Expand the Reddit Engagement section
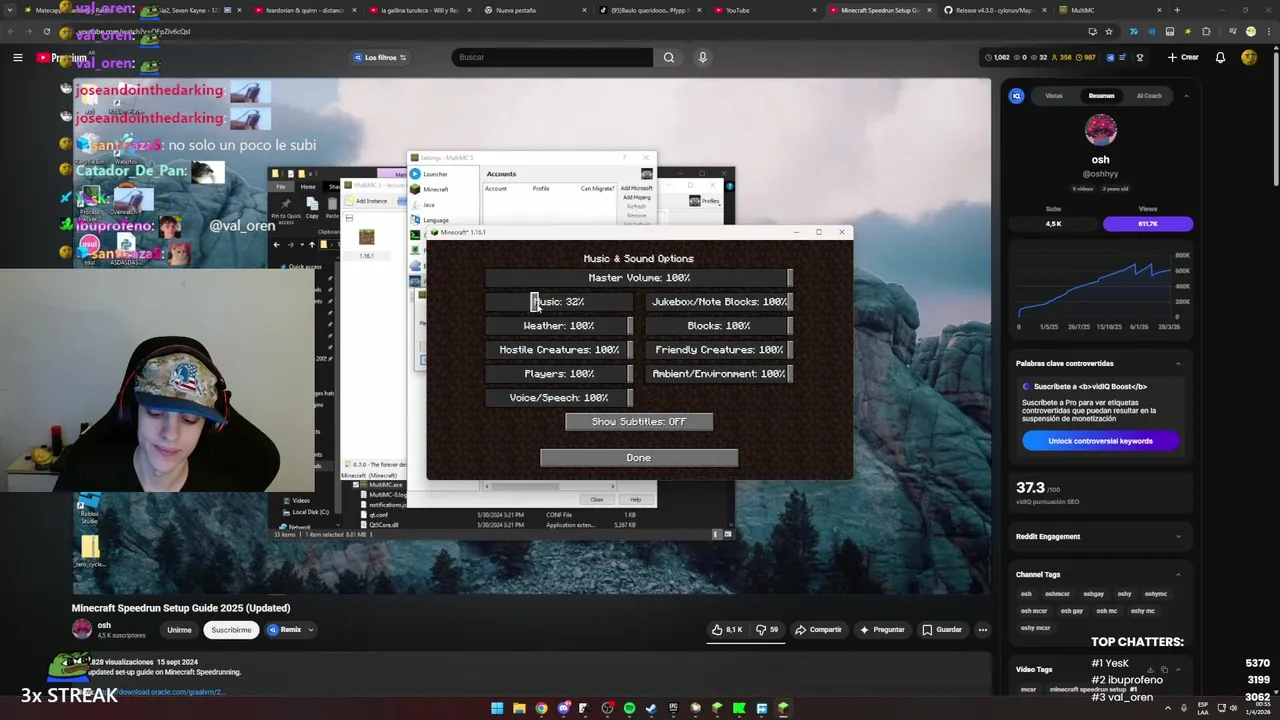 (1177, 537)
